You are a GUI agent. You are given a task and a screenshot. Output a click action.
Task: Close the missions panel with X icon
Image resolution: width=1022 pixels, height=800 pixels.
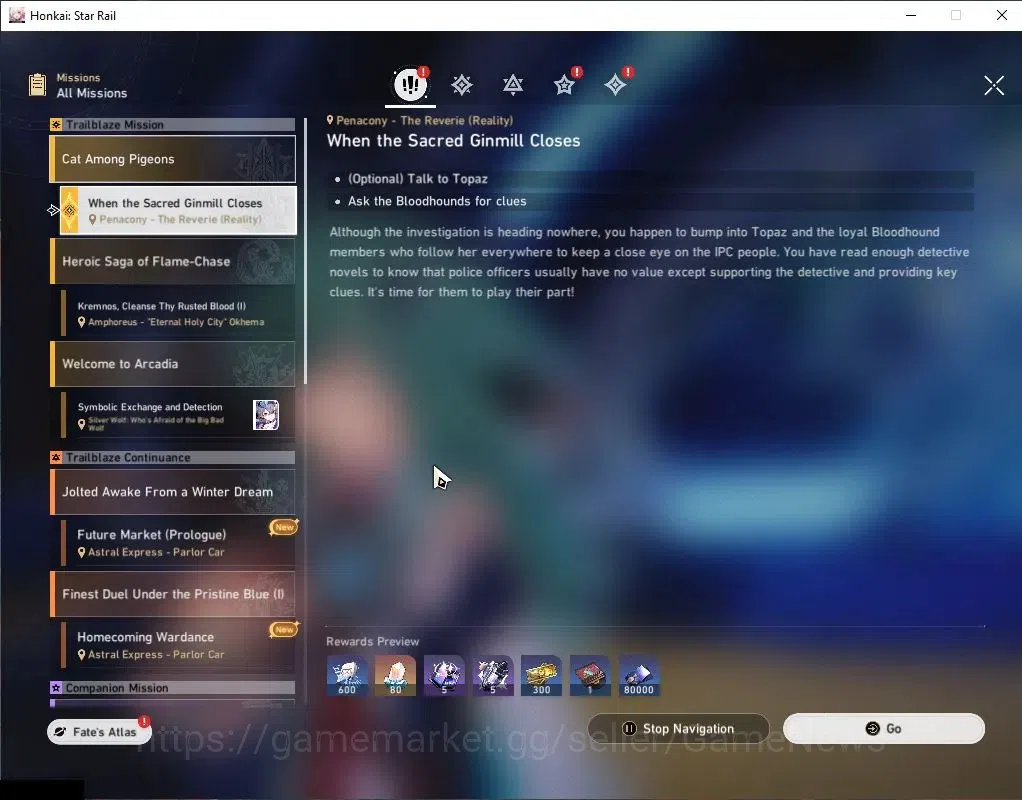click(x=994, y=85)
